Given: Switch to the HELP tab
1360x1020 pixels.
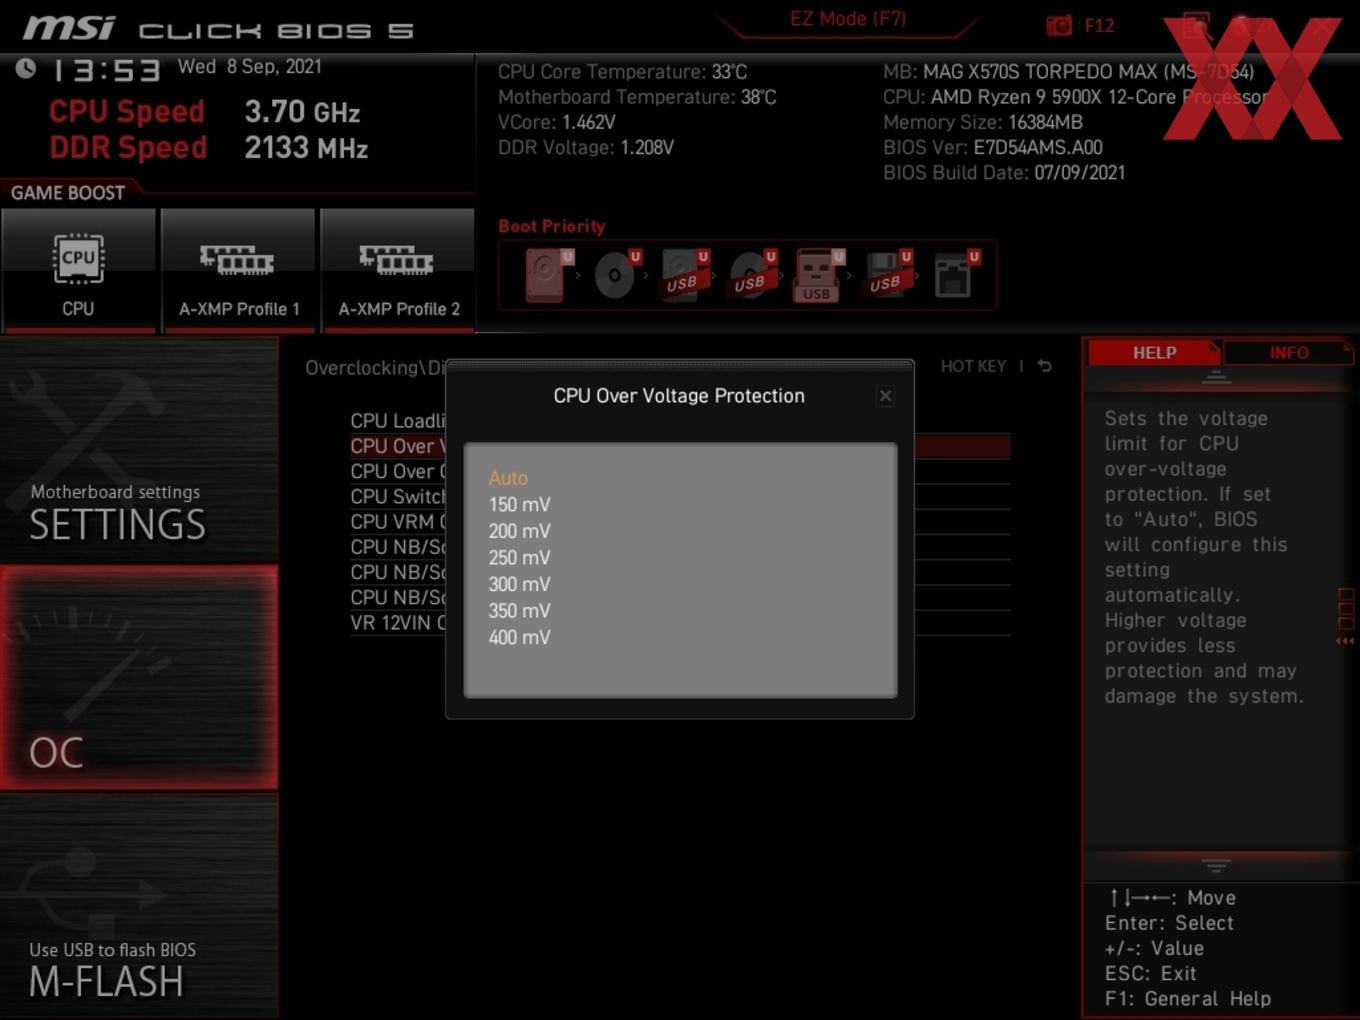Looking at the screenshot, I should (x=1154, y=353).
